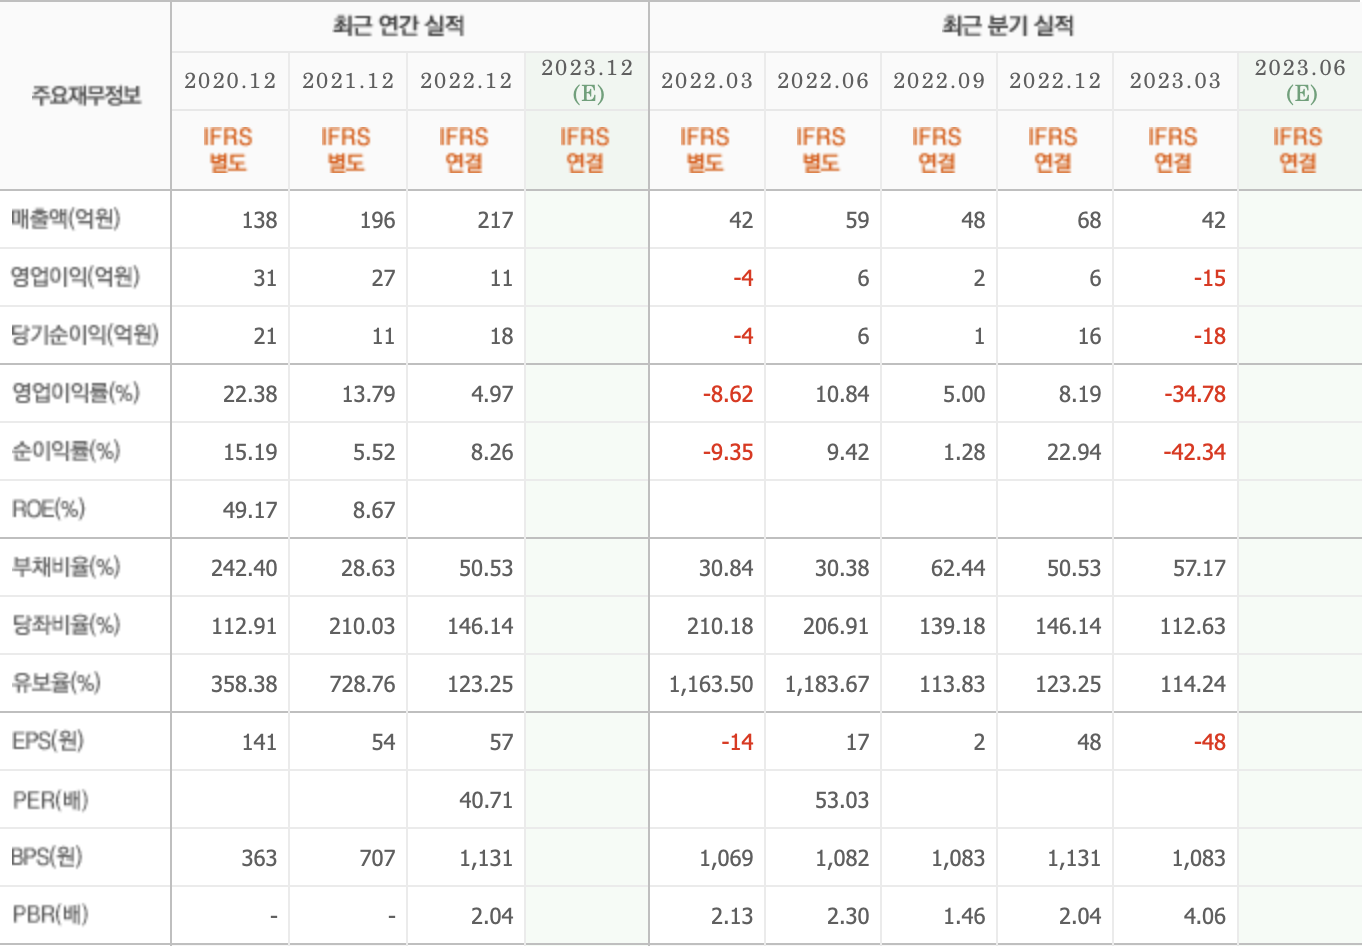Click the 영업이익 value 31 for 2020.12
Image resolution: width=1366 pixels, height=946 pixels.
click(265, 278)
